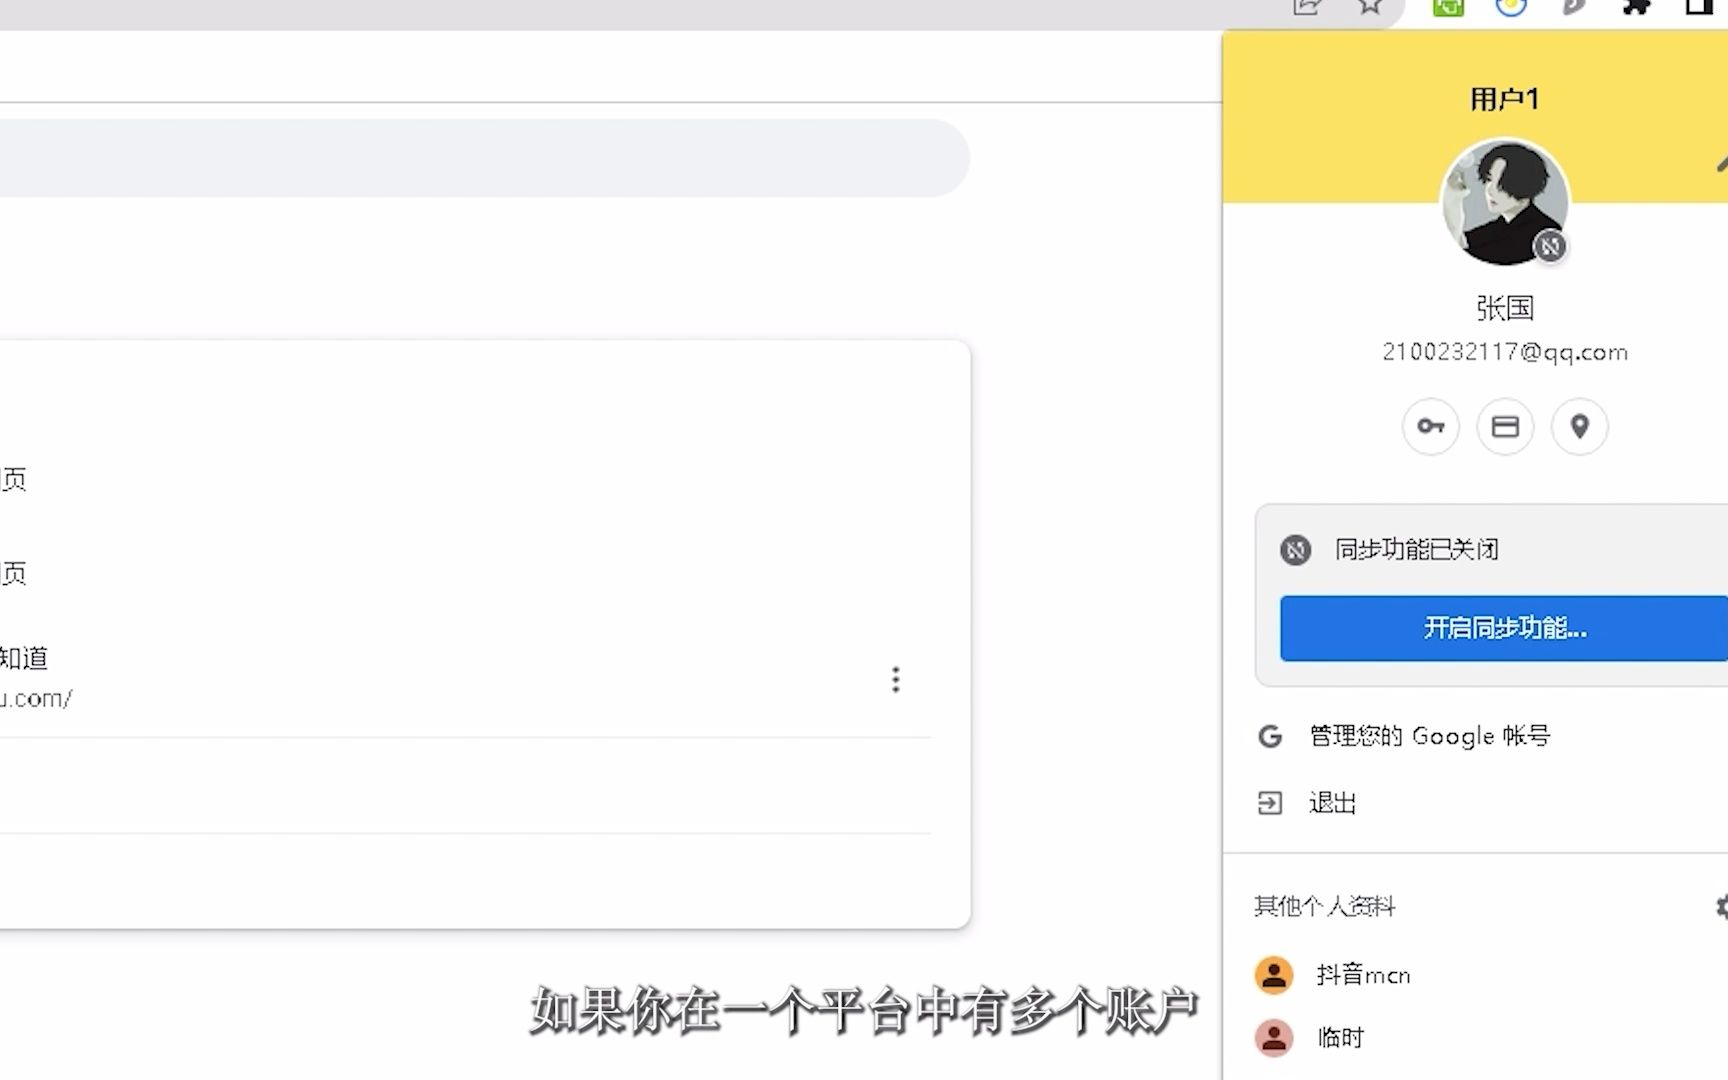Screen dimensions: 1728x1080
Task: Enable sync via 开启同步功能 button
Action: point(1500,628)
